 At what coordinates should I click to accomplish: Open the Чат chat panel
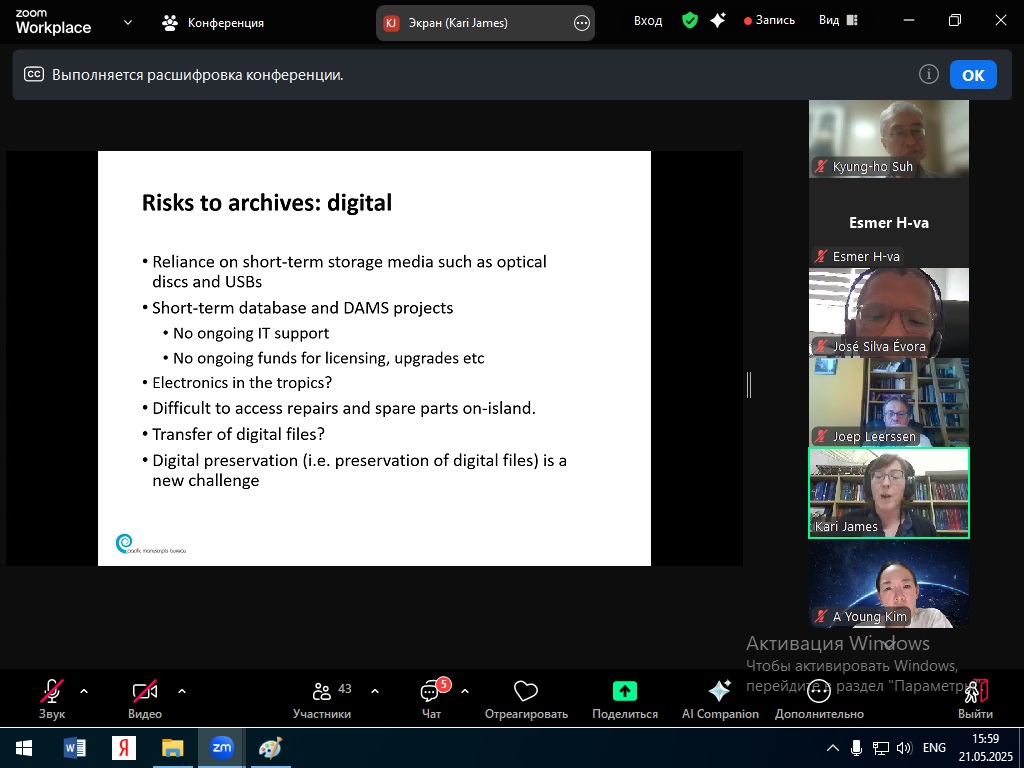pyautogui.click(x=432, y=698)
